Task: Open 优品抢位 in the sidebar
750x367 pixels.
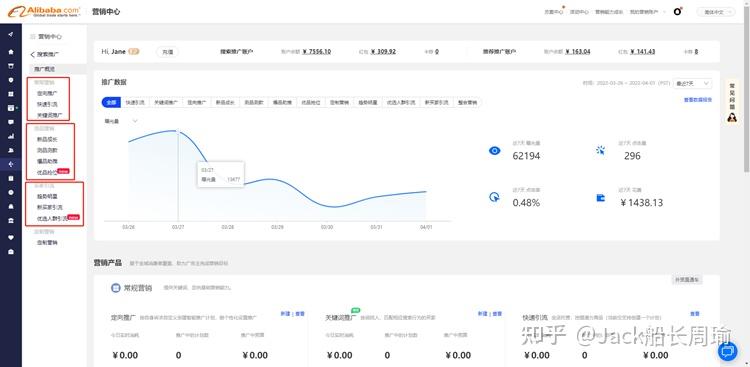Action: (47, 172)
